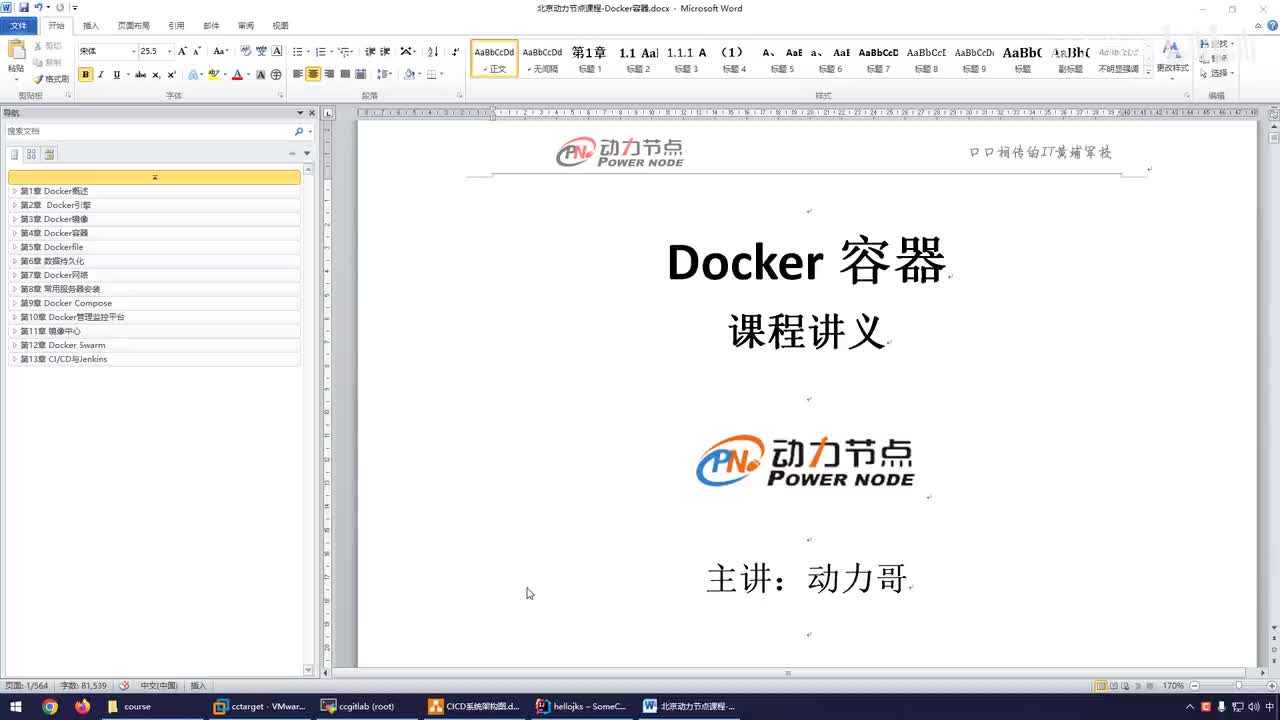The height and width of the screenshot is (720, 1280).
Task: Toggle character border button
Action: (277, 51)
